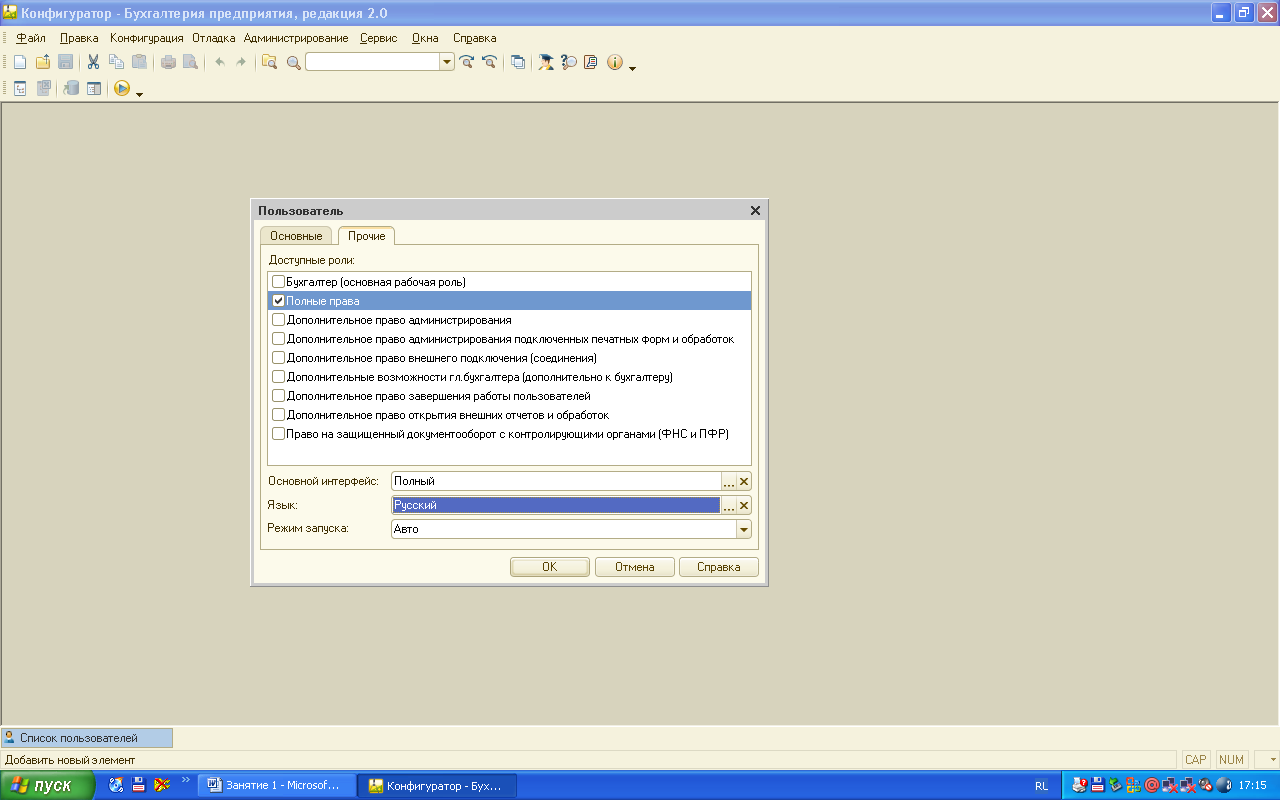The image size is (1280, 800).
Task: Open the Справка menu
Action: 475,38
